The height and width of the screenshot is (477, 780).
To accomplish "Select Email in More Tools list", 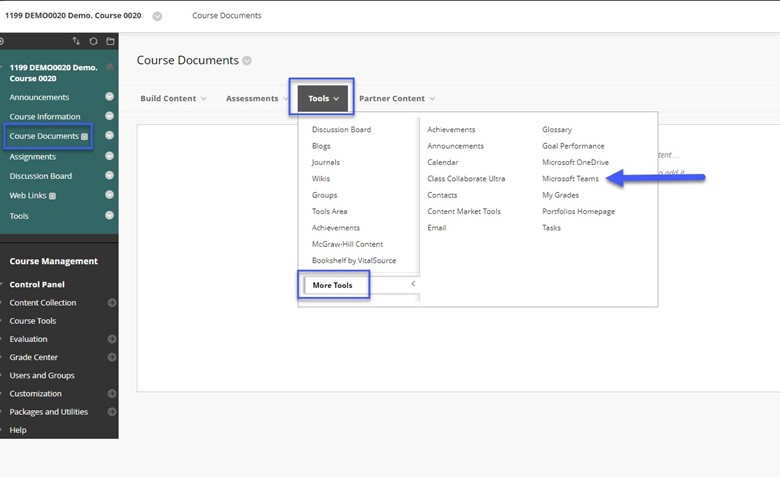I will [x=436, y=227].
